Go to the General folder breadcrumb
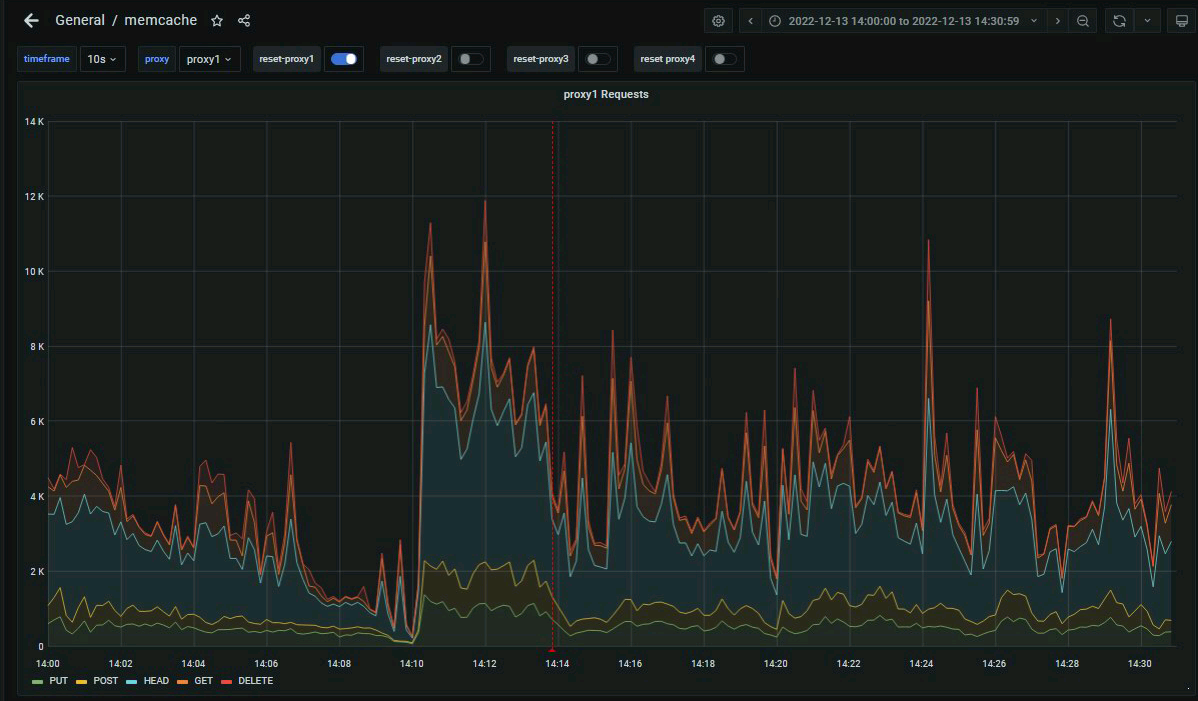Image resolution: width=1198 pixels, height=701 pixels. (79, 20)
